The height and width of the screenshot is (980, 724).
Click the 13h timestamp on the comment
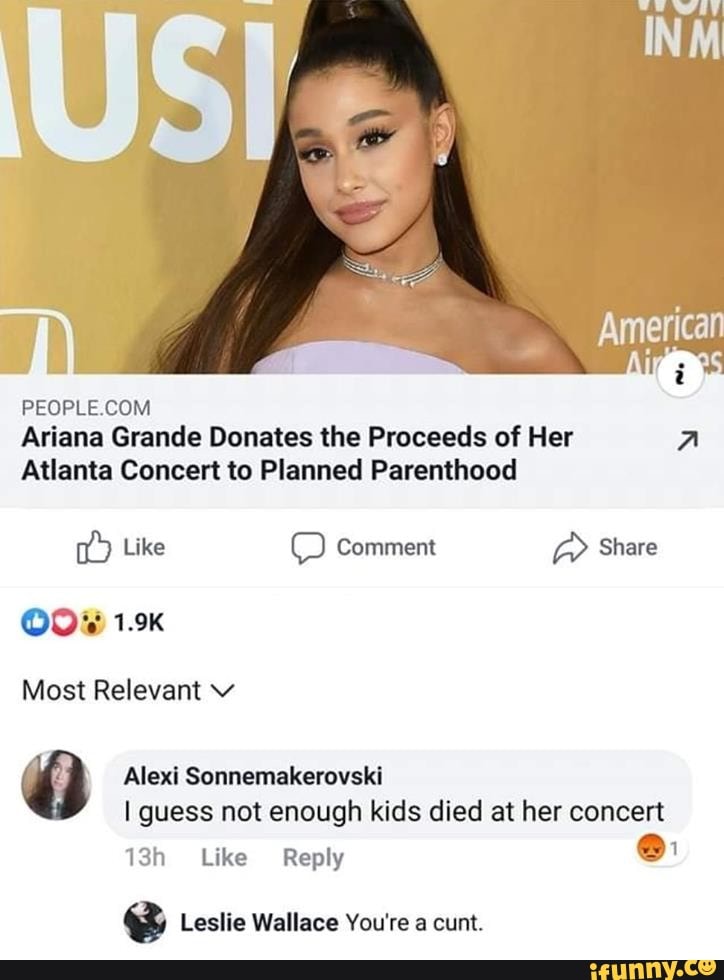tap(144, 858)
